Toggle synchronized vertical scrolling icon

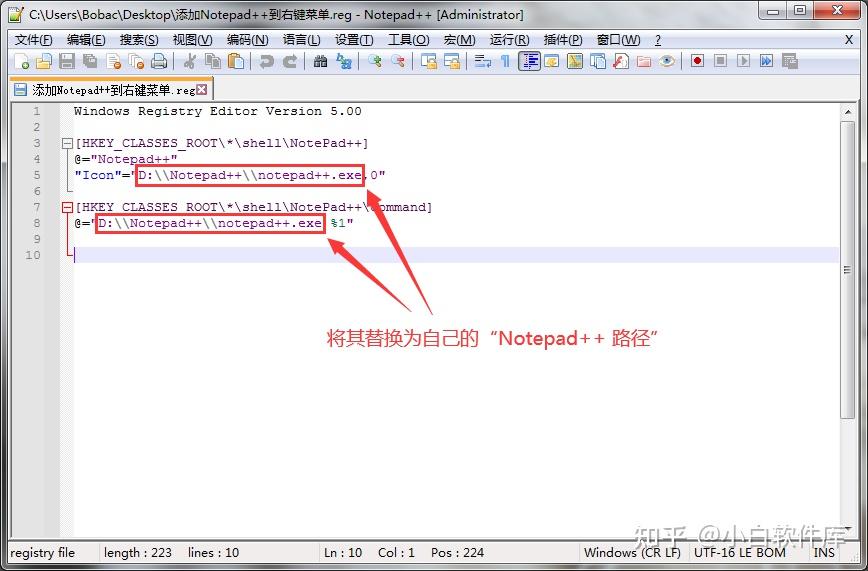(x=428, y=61)
